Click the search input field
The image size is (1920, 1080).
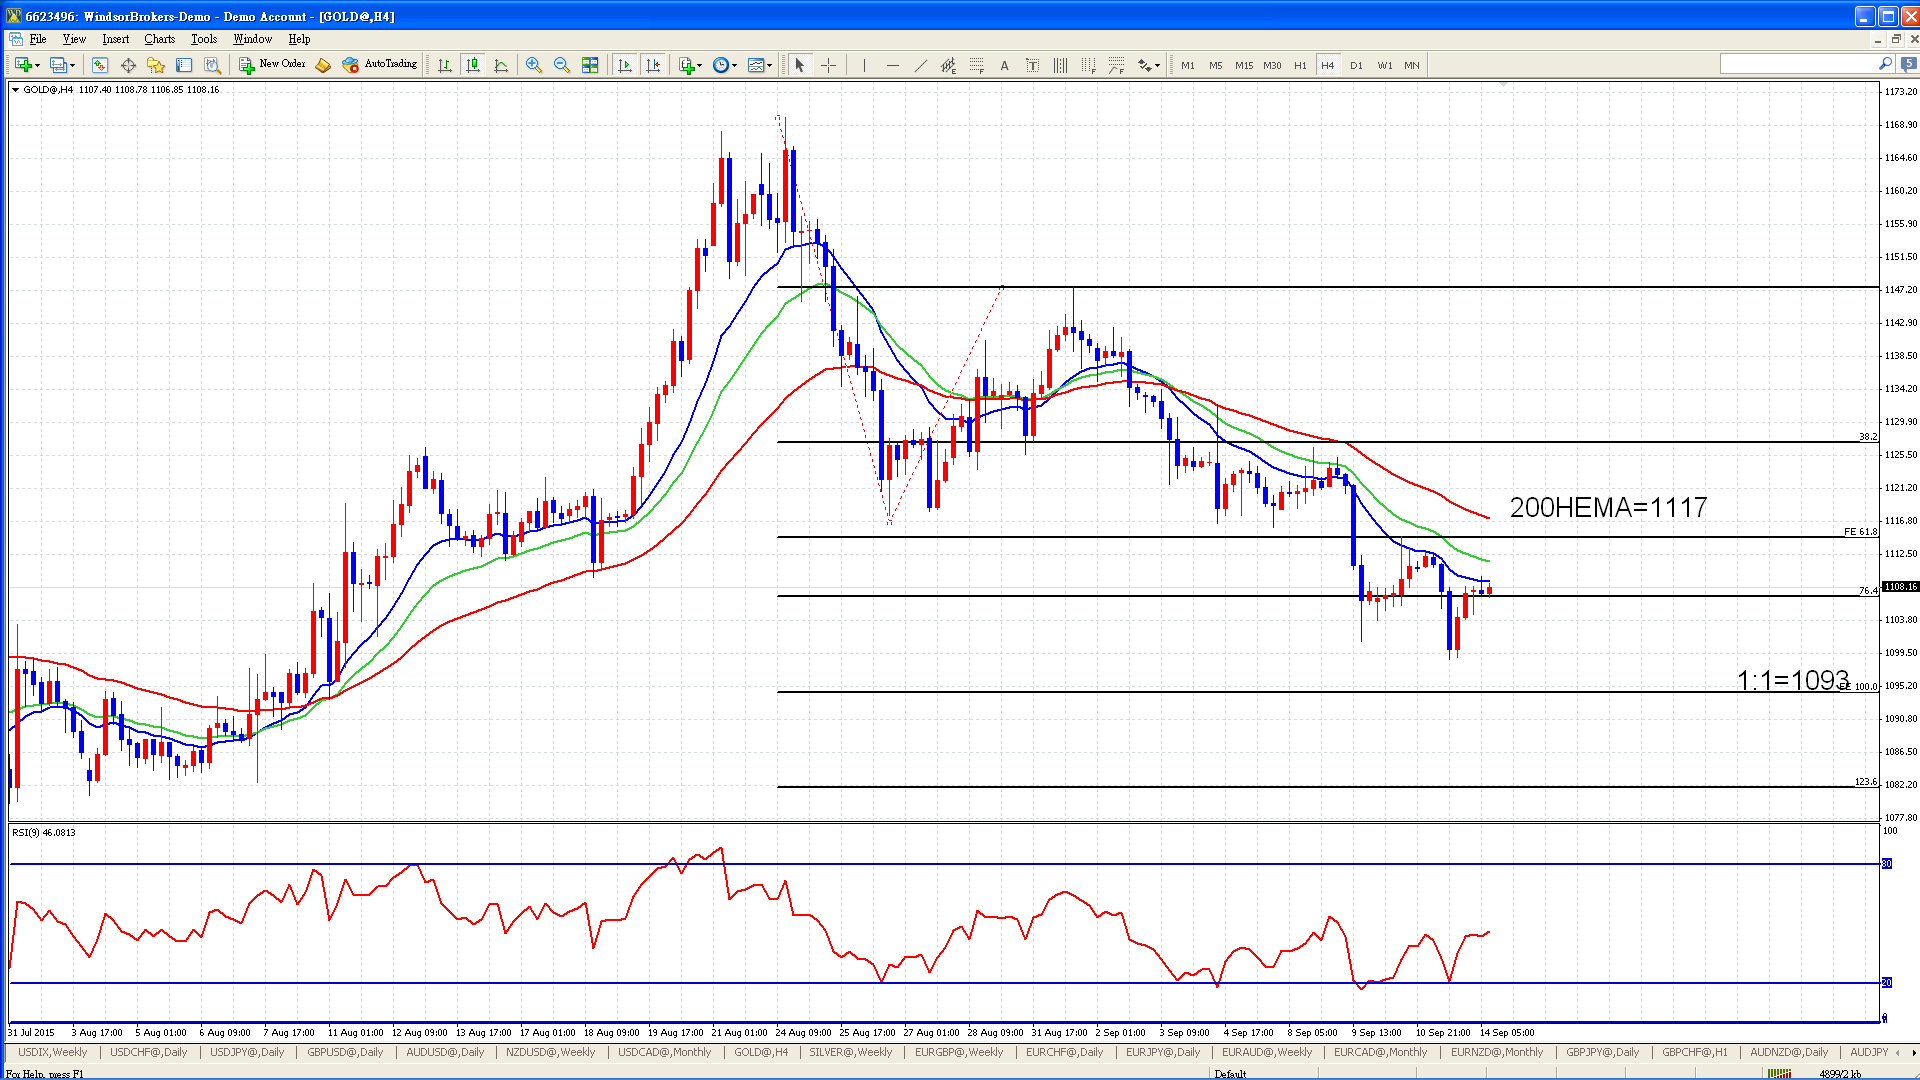coord(1798,64)
